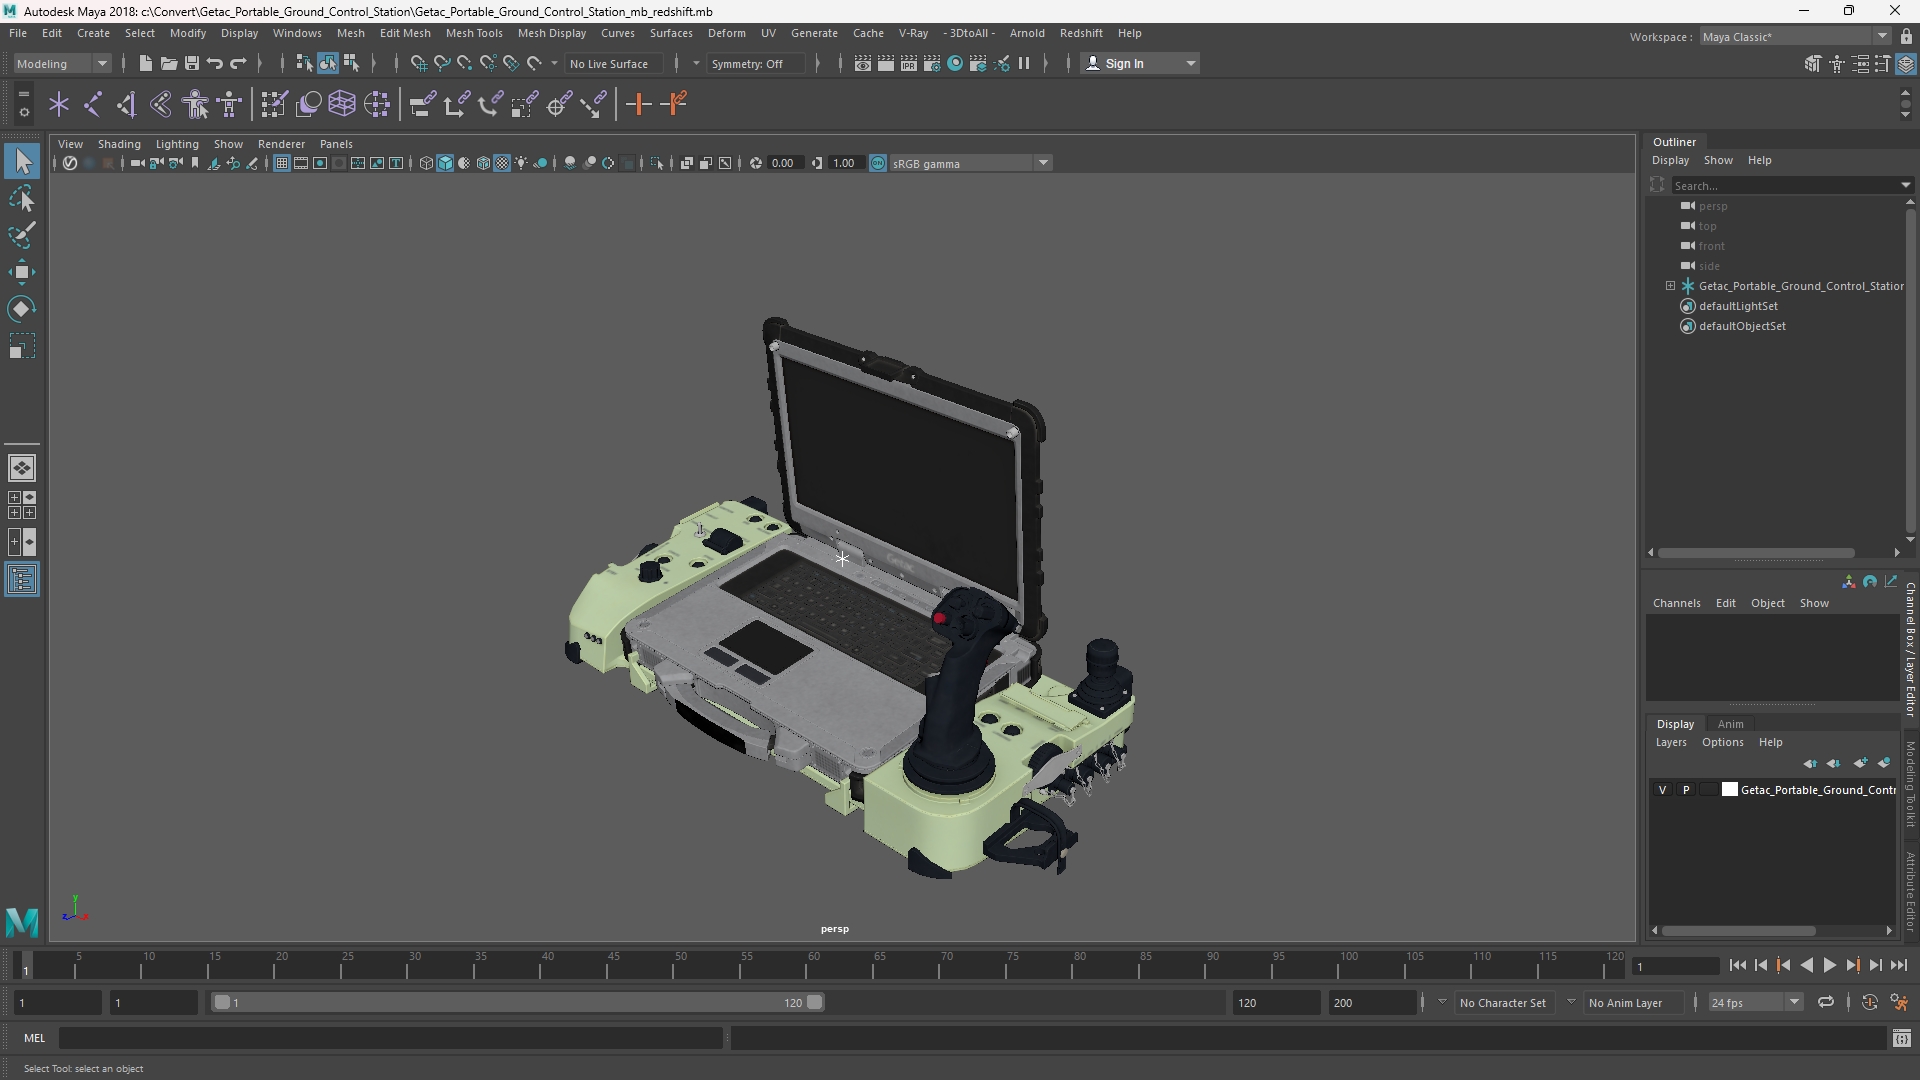Screen dimensions: 1920x1080
Task: Play the animation forward
Action: 1829,966
